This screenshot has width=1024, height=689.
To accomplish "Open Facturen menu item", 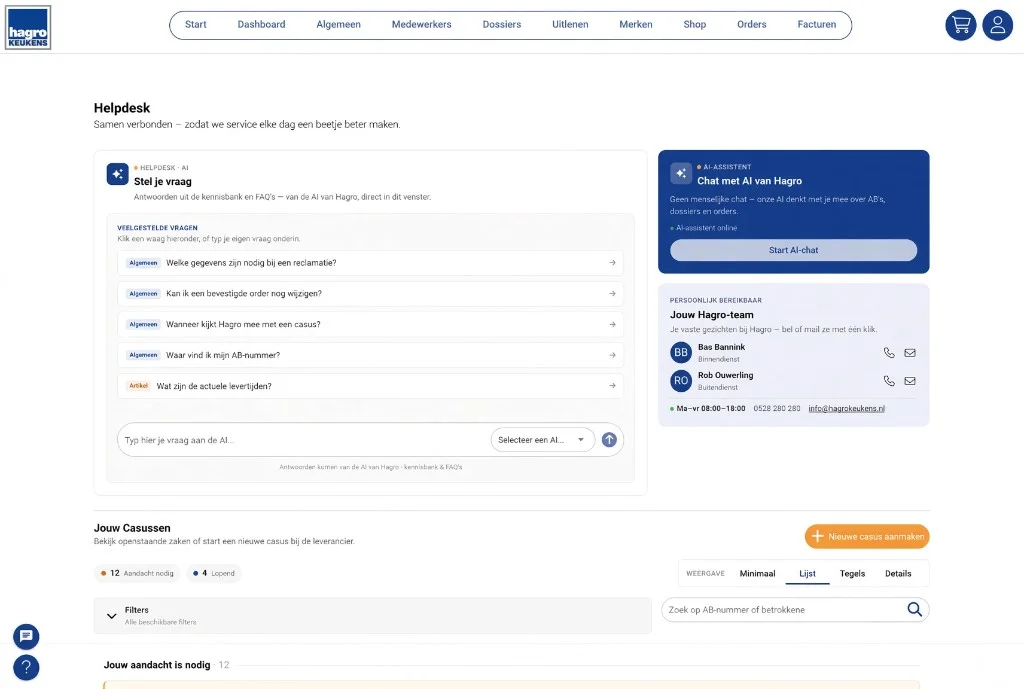I will 816,24.
